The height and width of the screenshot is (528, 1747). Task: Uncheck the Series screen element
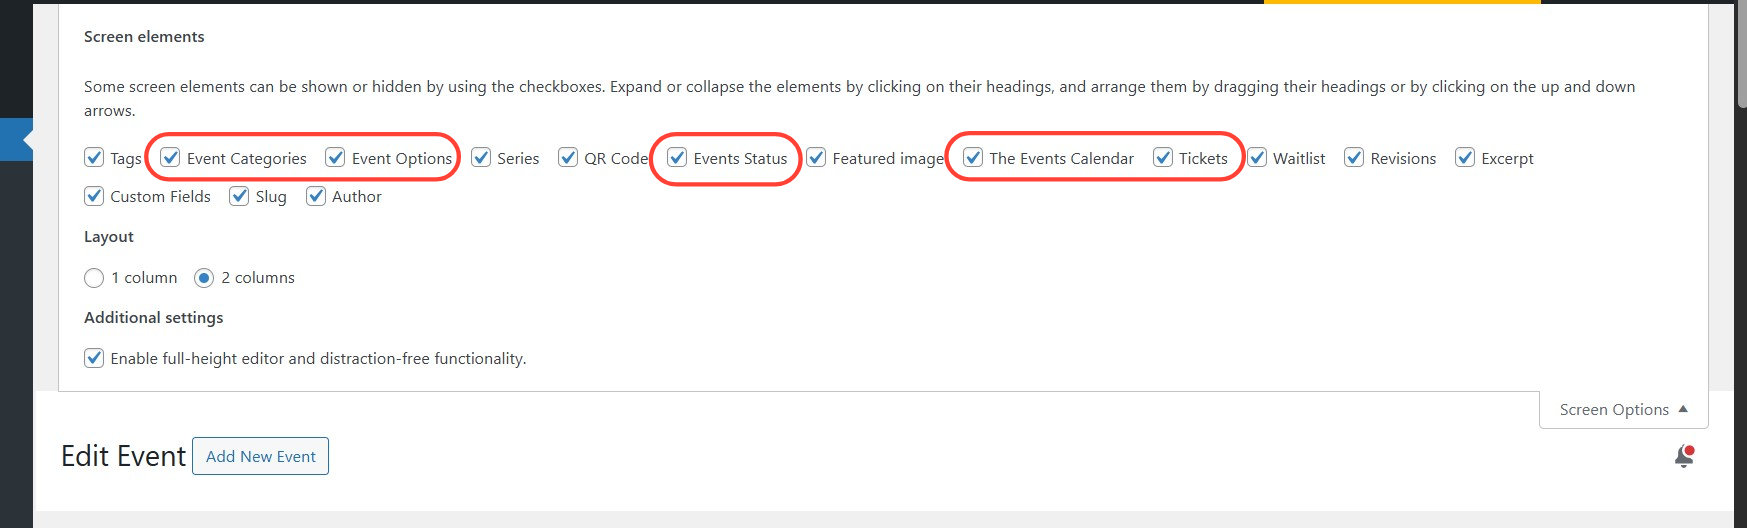[x=481, y=158]
